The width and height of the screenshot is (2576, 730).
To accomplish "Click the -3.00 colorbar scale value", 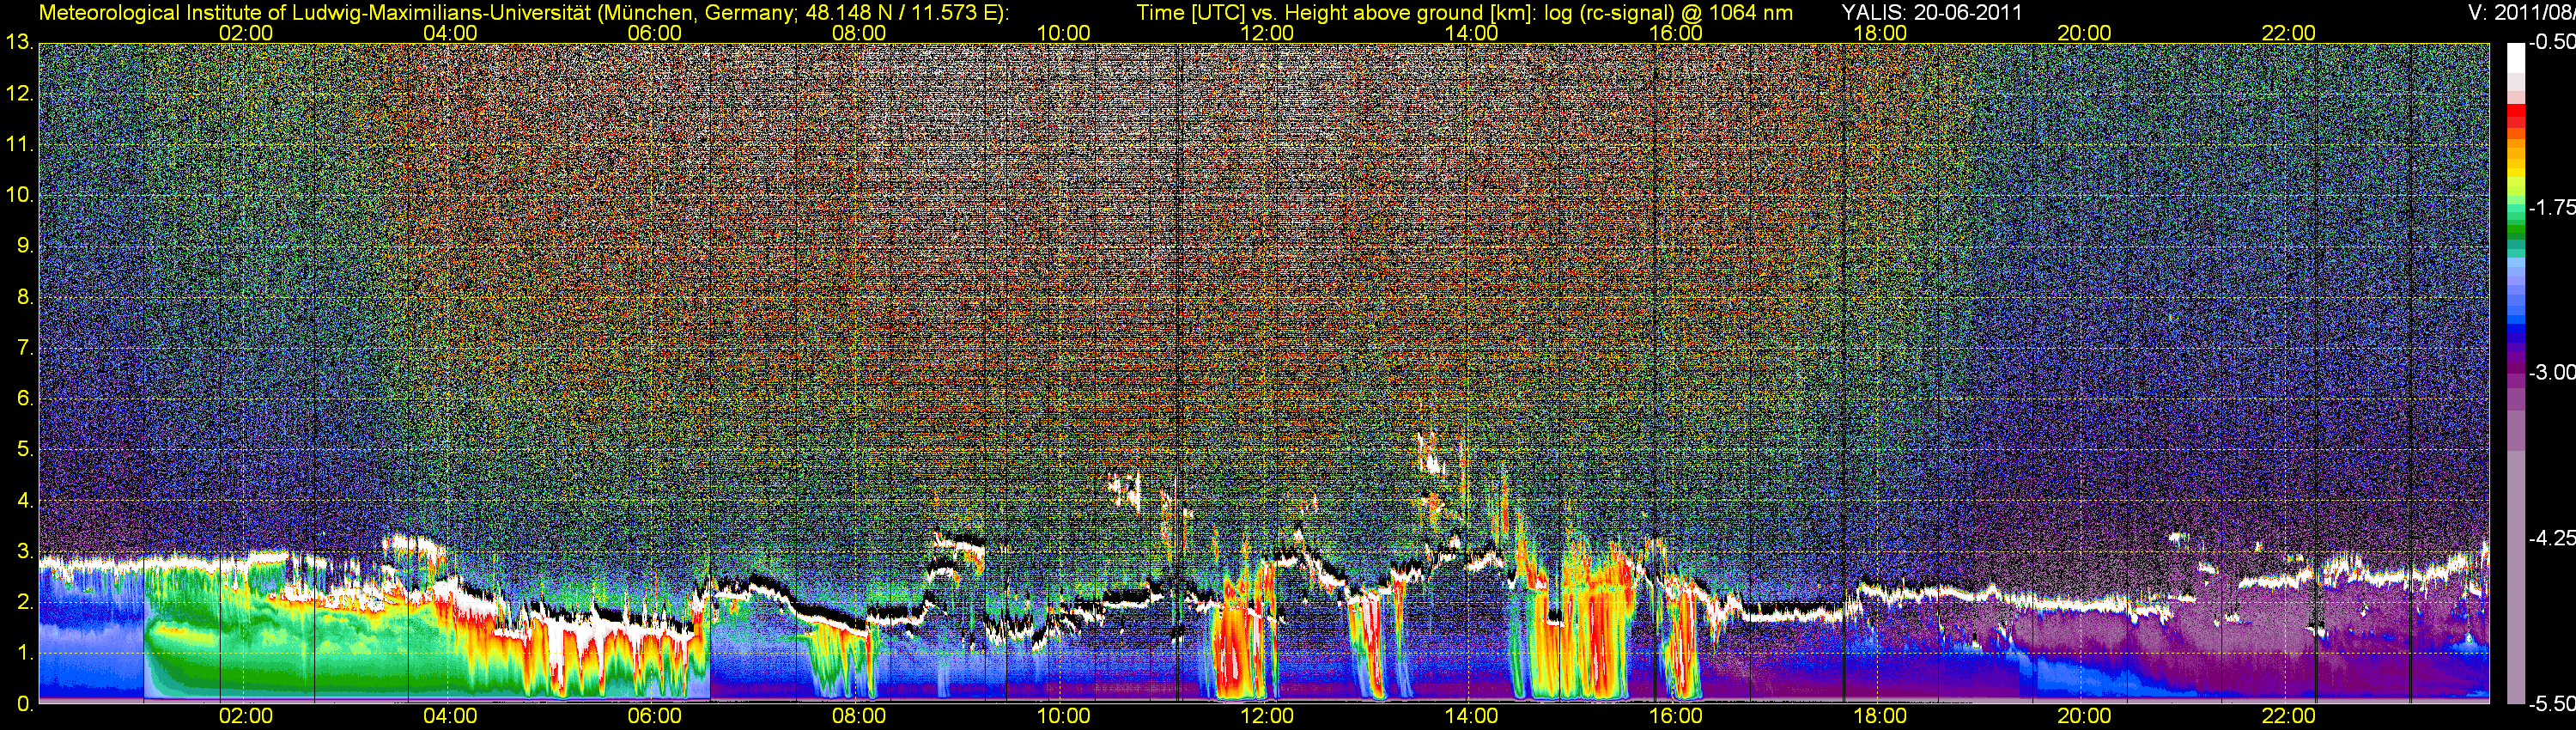I will point(2551,372).
